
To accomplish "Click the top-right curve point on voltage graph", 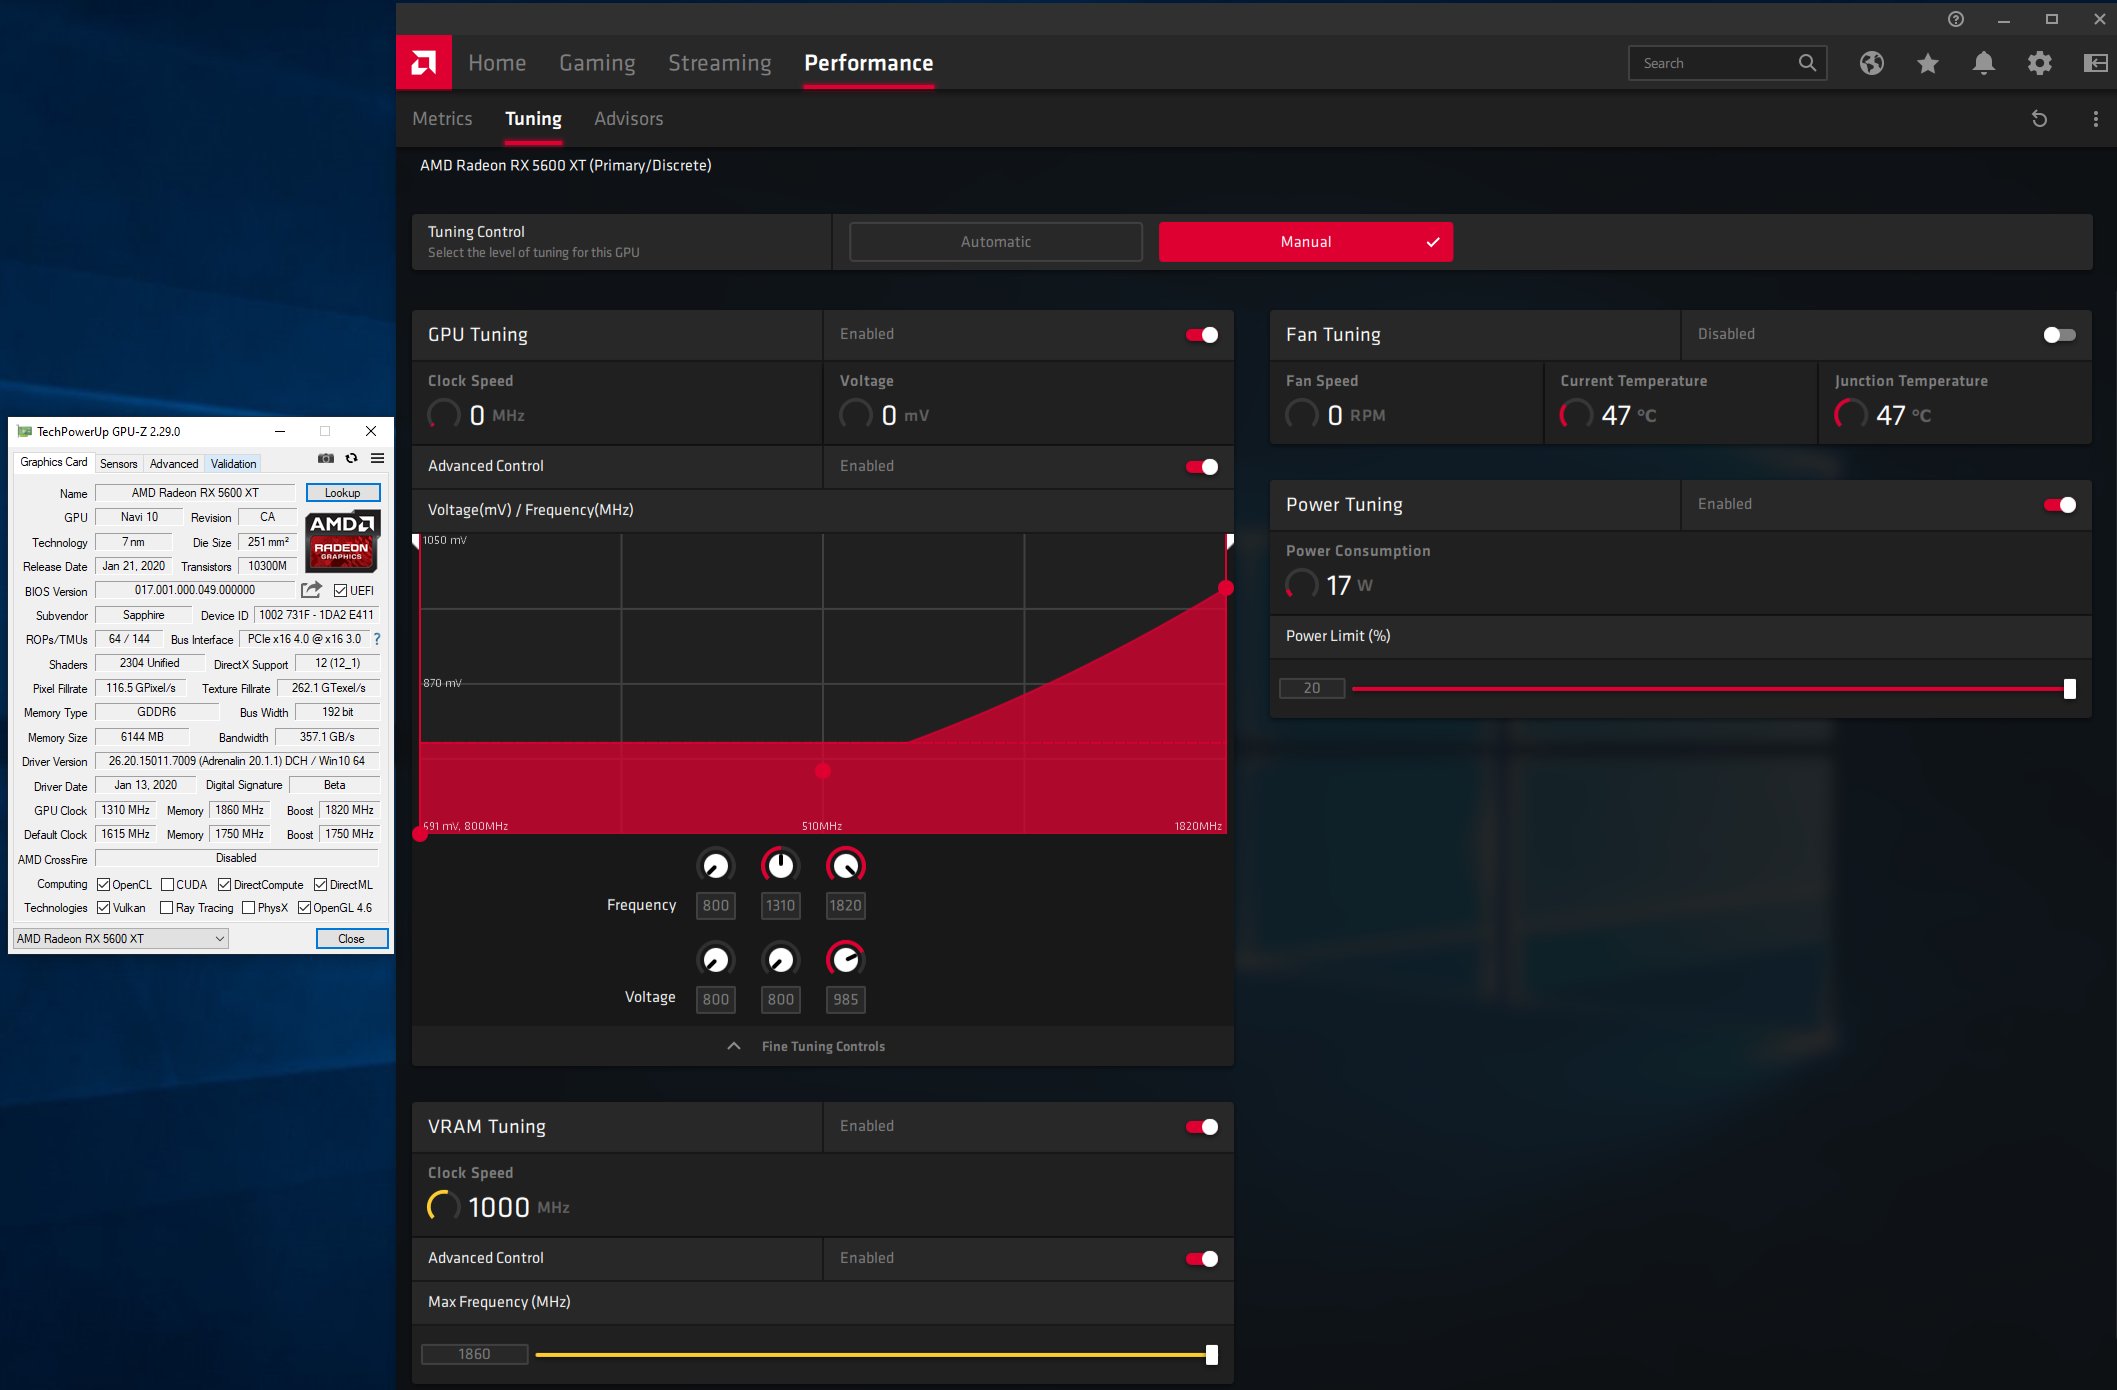I will (1226, 588).
